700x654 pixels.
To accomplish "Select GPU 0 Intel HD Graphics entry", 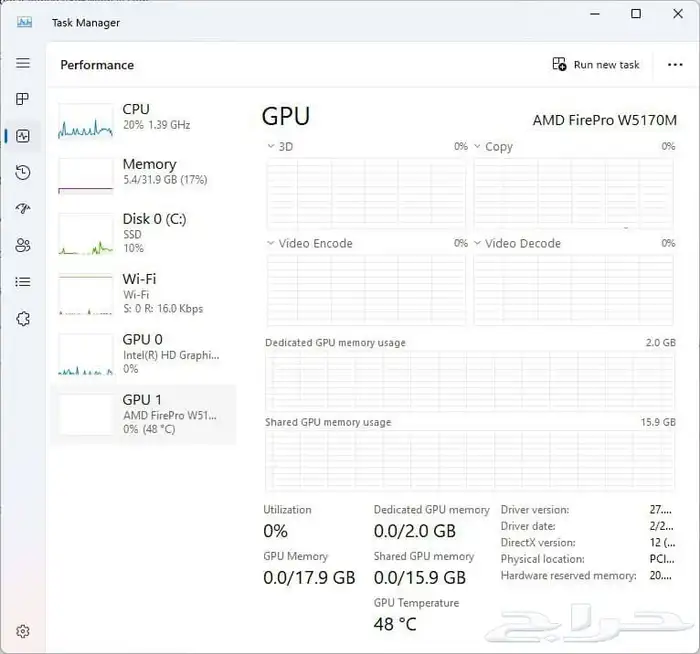I will point(143,354).
